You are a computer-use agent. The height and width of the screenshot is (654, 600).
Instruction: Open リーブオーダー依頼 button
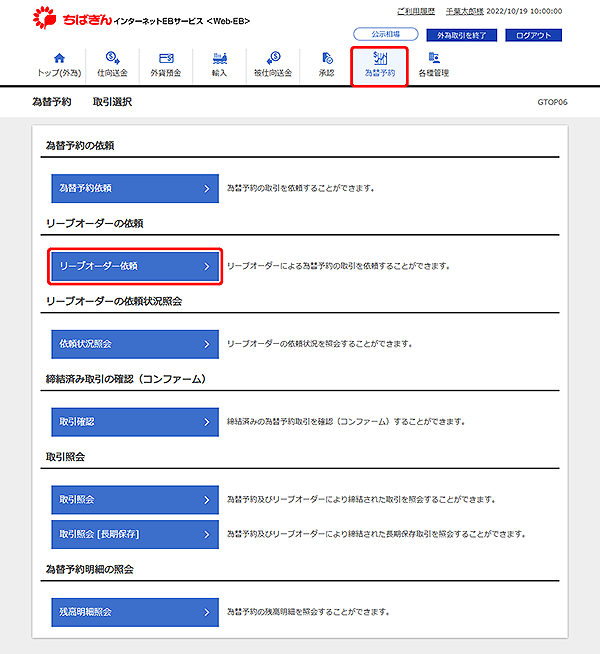(x=135, y=266)
